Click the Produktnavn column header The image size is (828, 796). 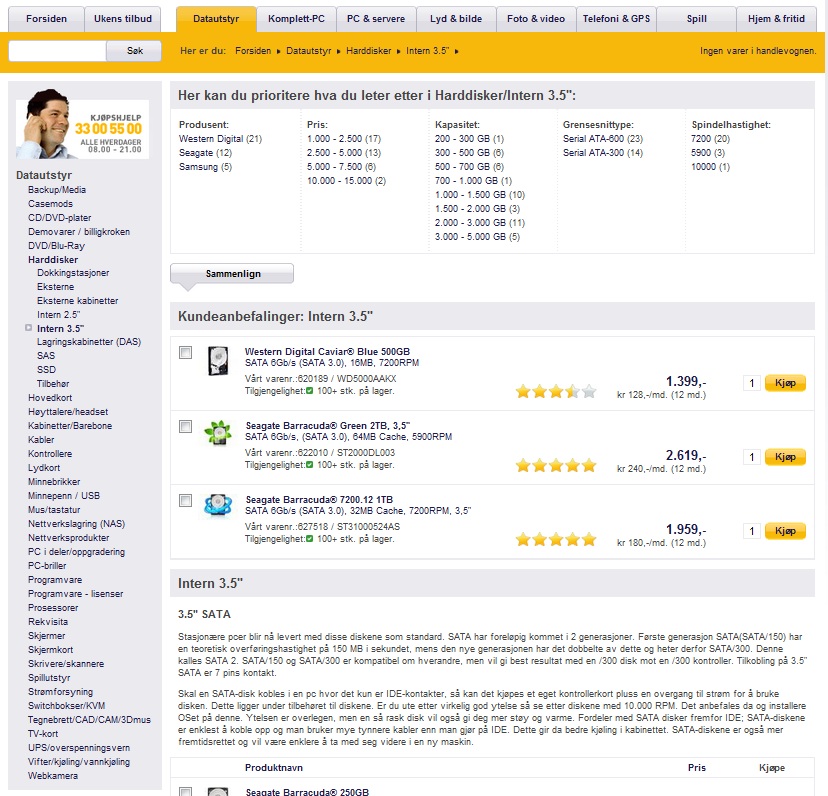pos(274,767)
